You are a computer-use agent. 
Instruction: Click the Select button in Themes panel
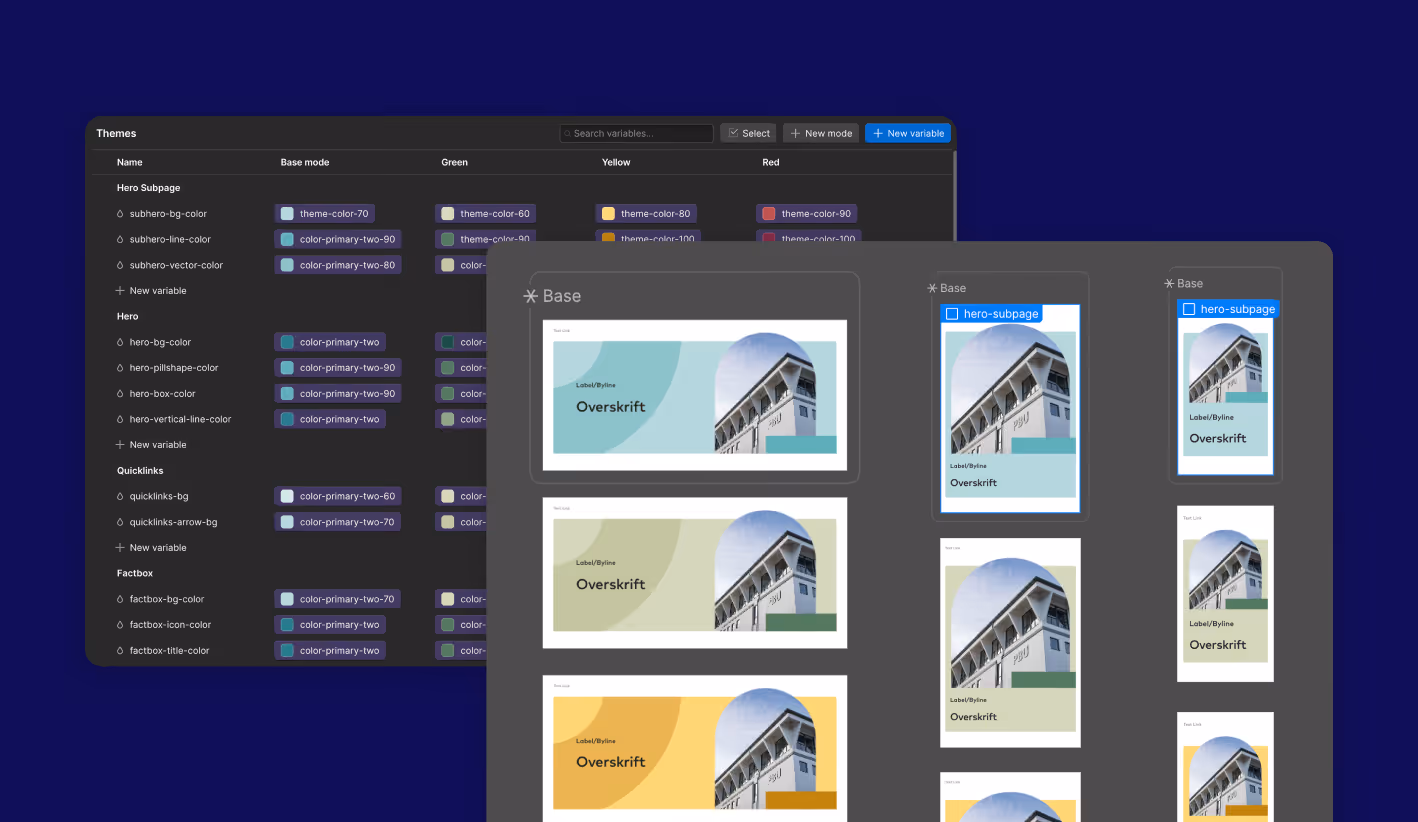748,133
